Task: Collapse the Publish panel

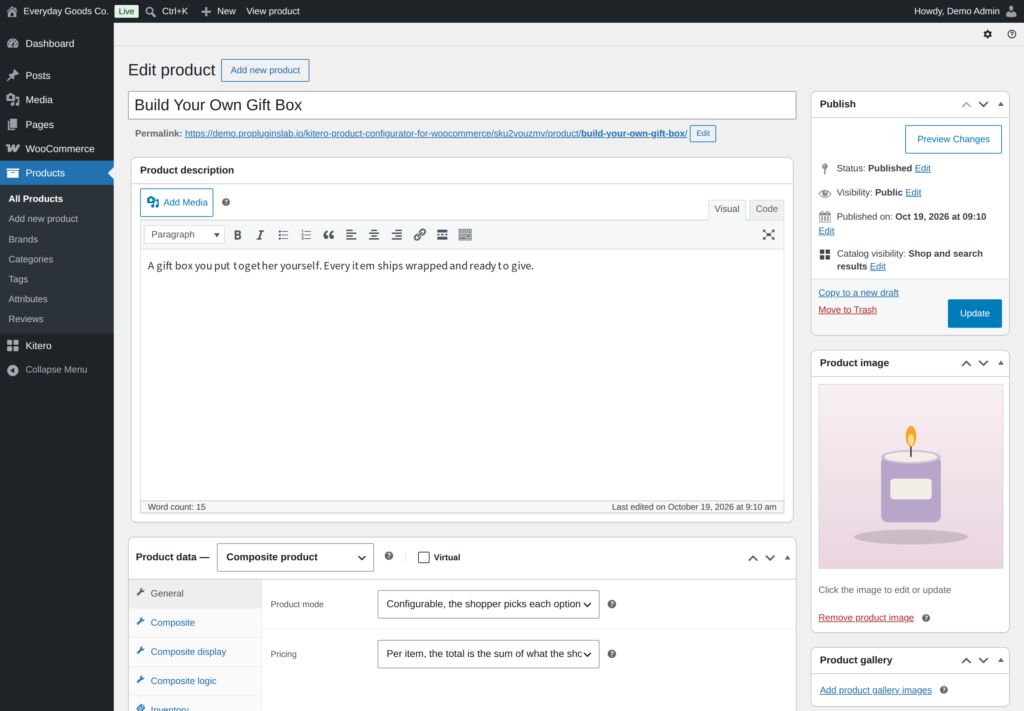Action: pos(1000,104)
